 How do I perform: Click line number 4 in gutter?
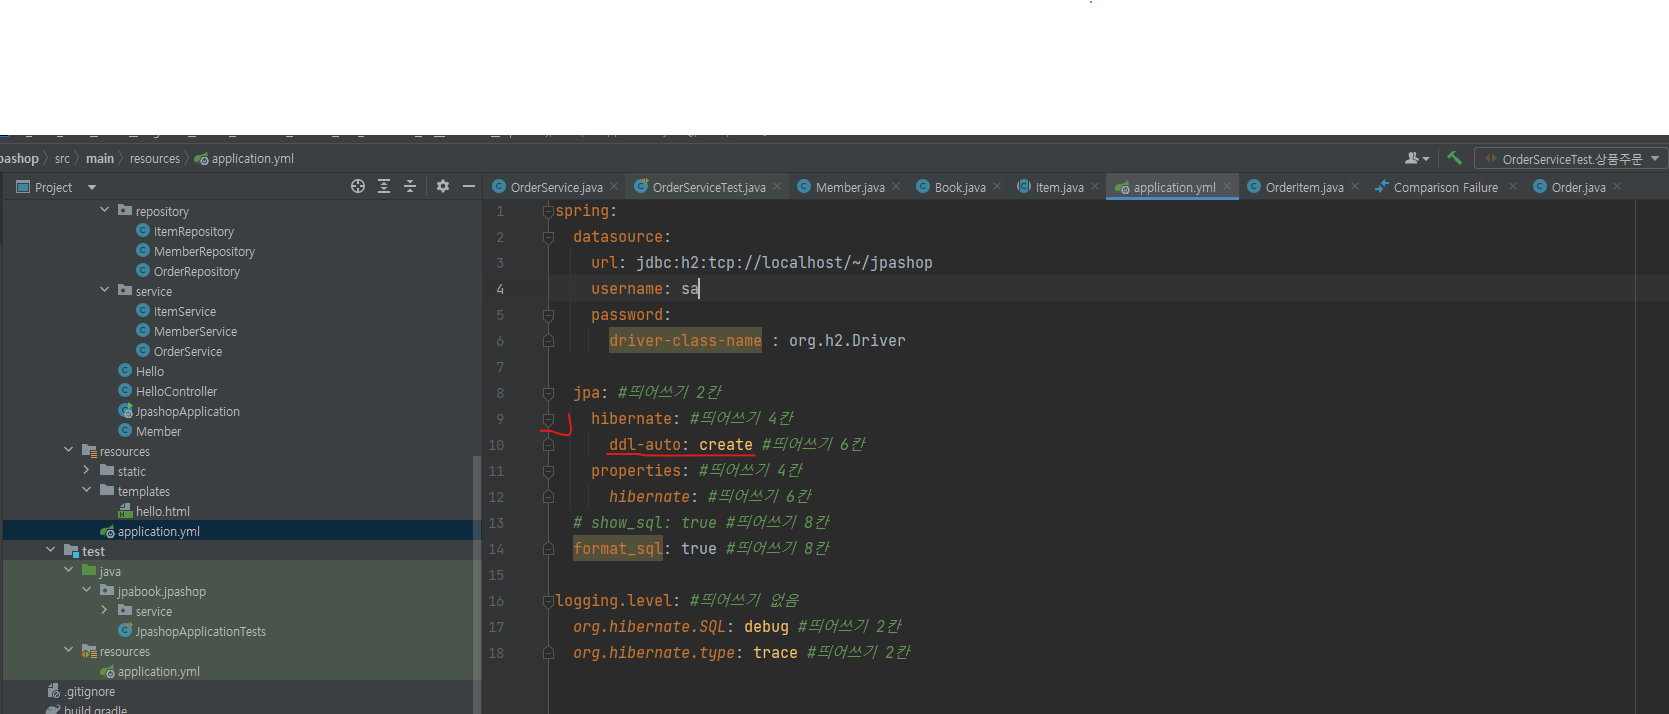coord(500,289)
